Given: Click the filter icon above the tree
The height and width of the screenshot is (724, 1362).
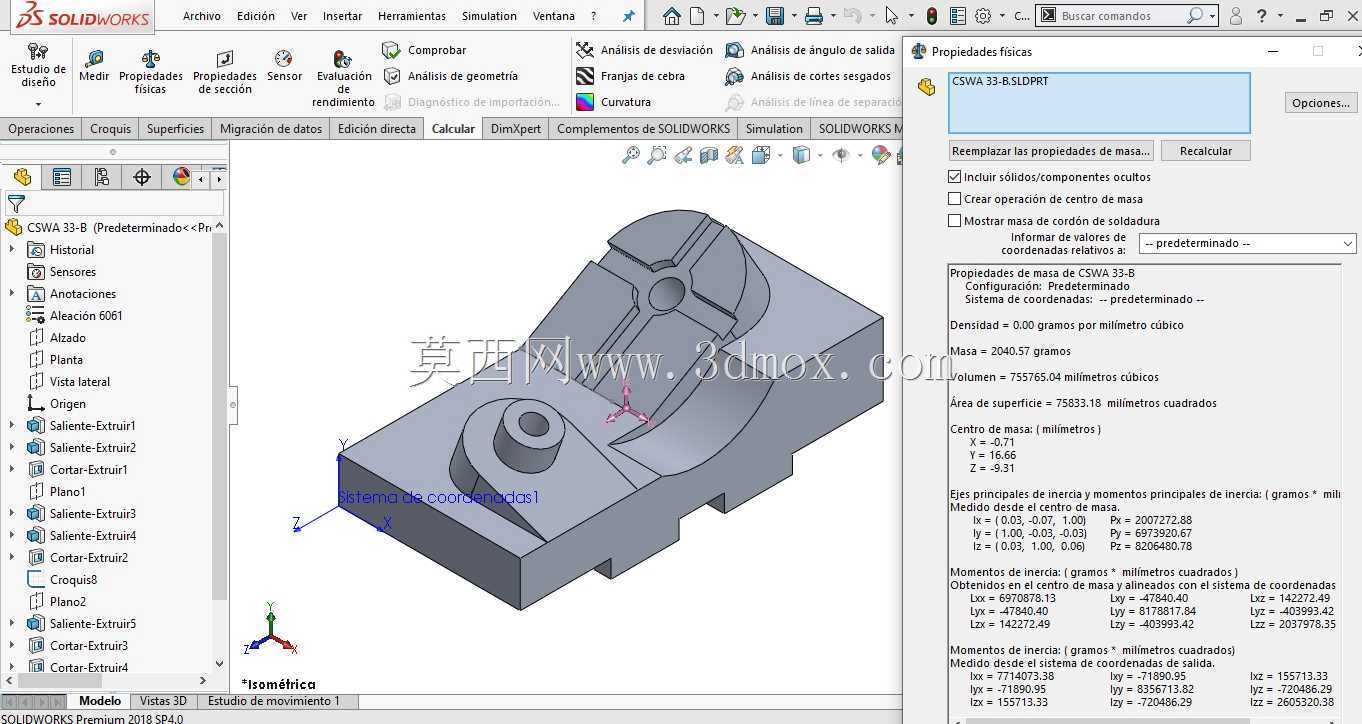Looking at the screenshot, I should click(x=15, y=204).
